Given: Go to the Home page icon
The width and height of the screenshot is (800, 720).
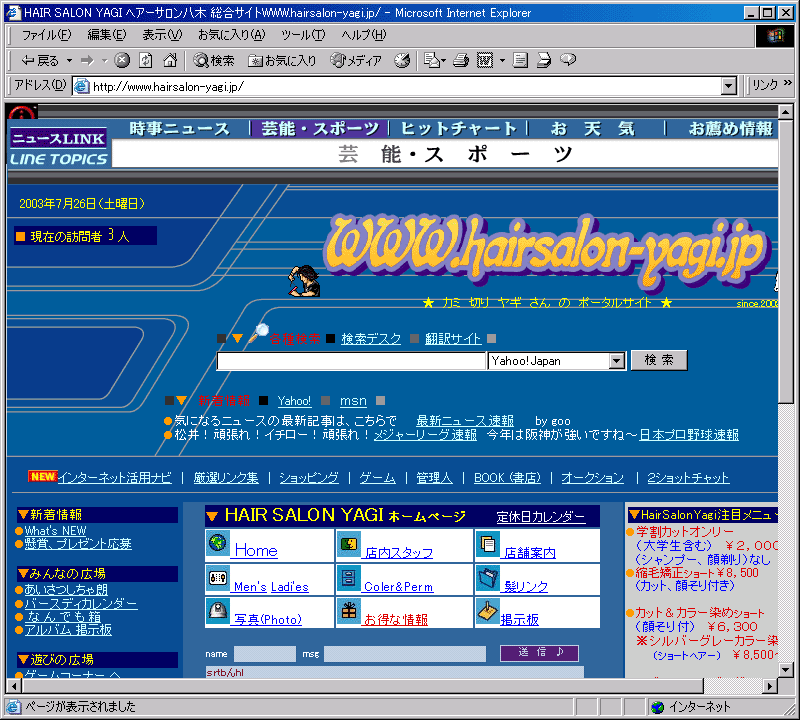Looking at the screenshot, I should [170, 60].
